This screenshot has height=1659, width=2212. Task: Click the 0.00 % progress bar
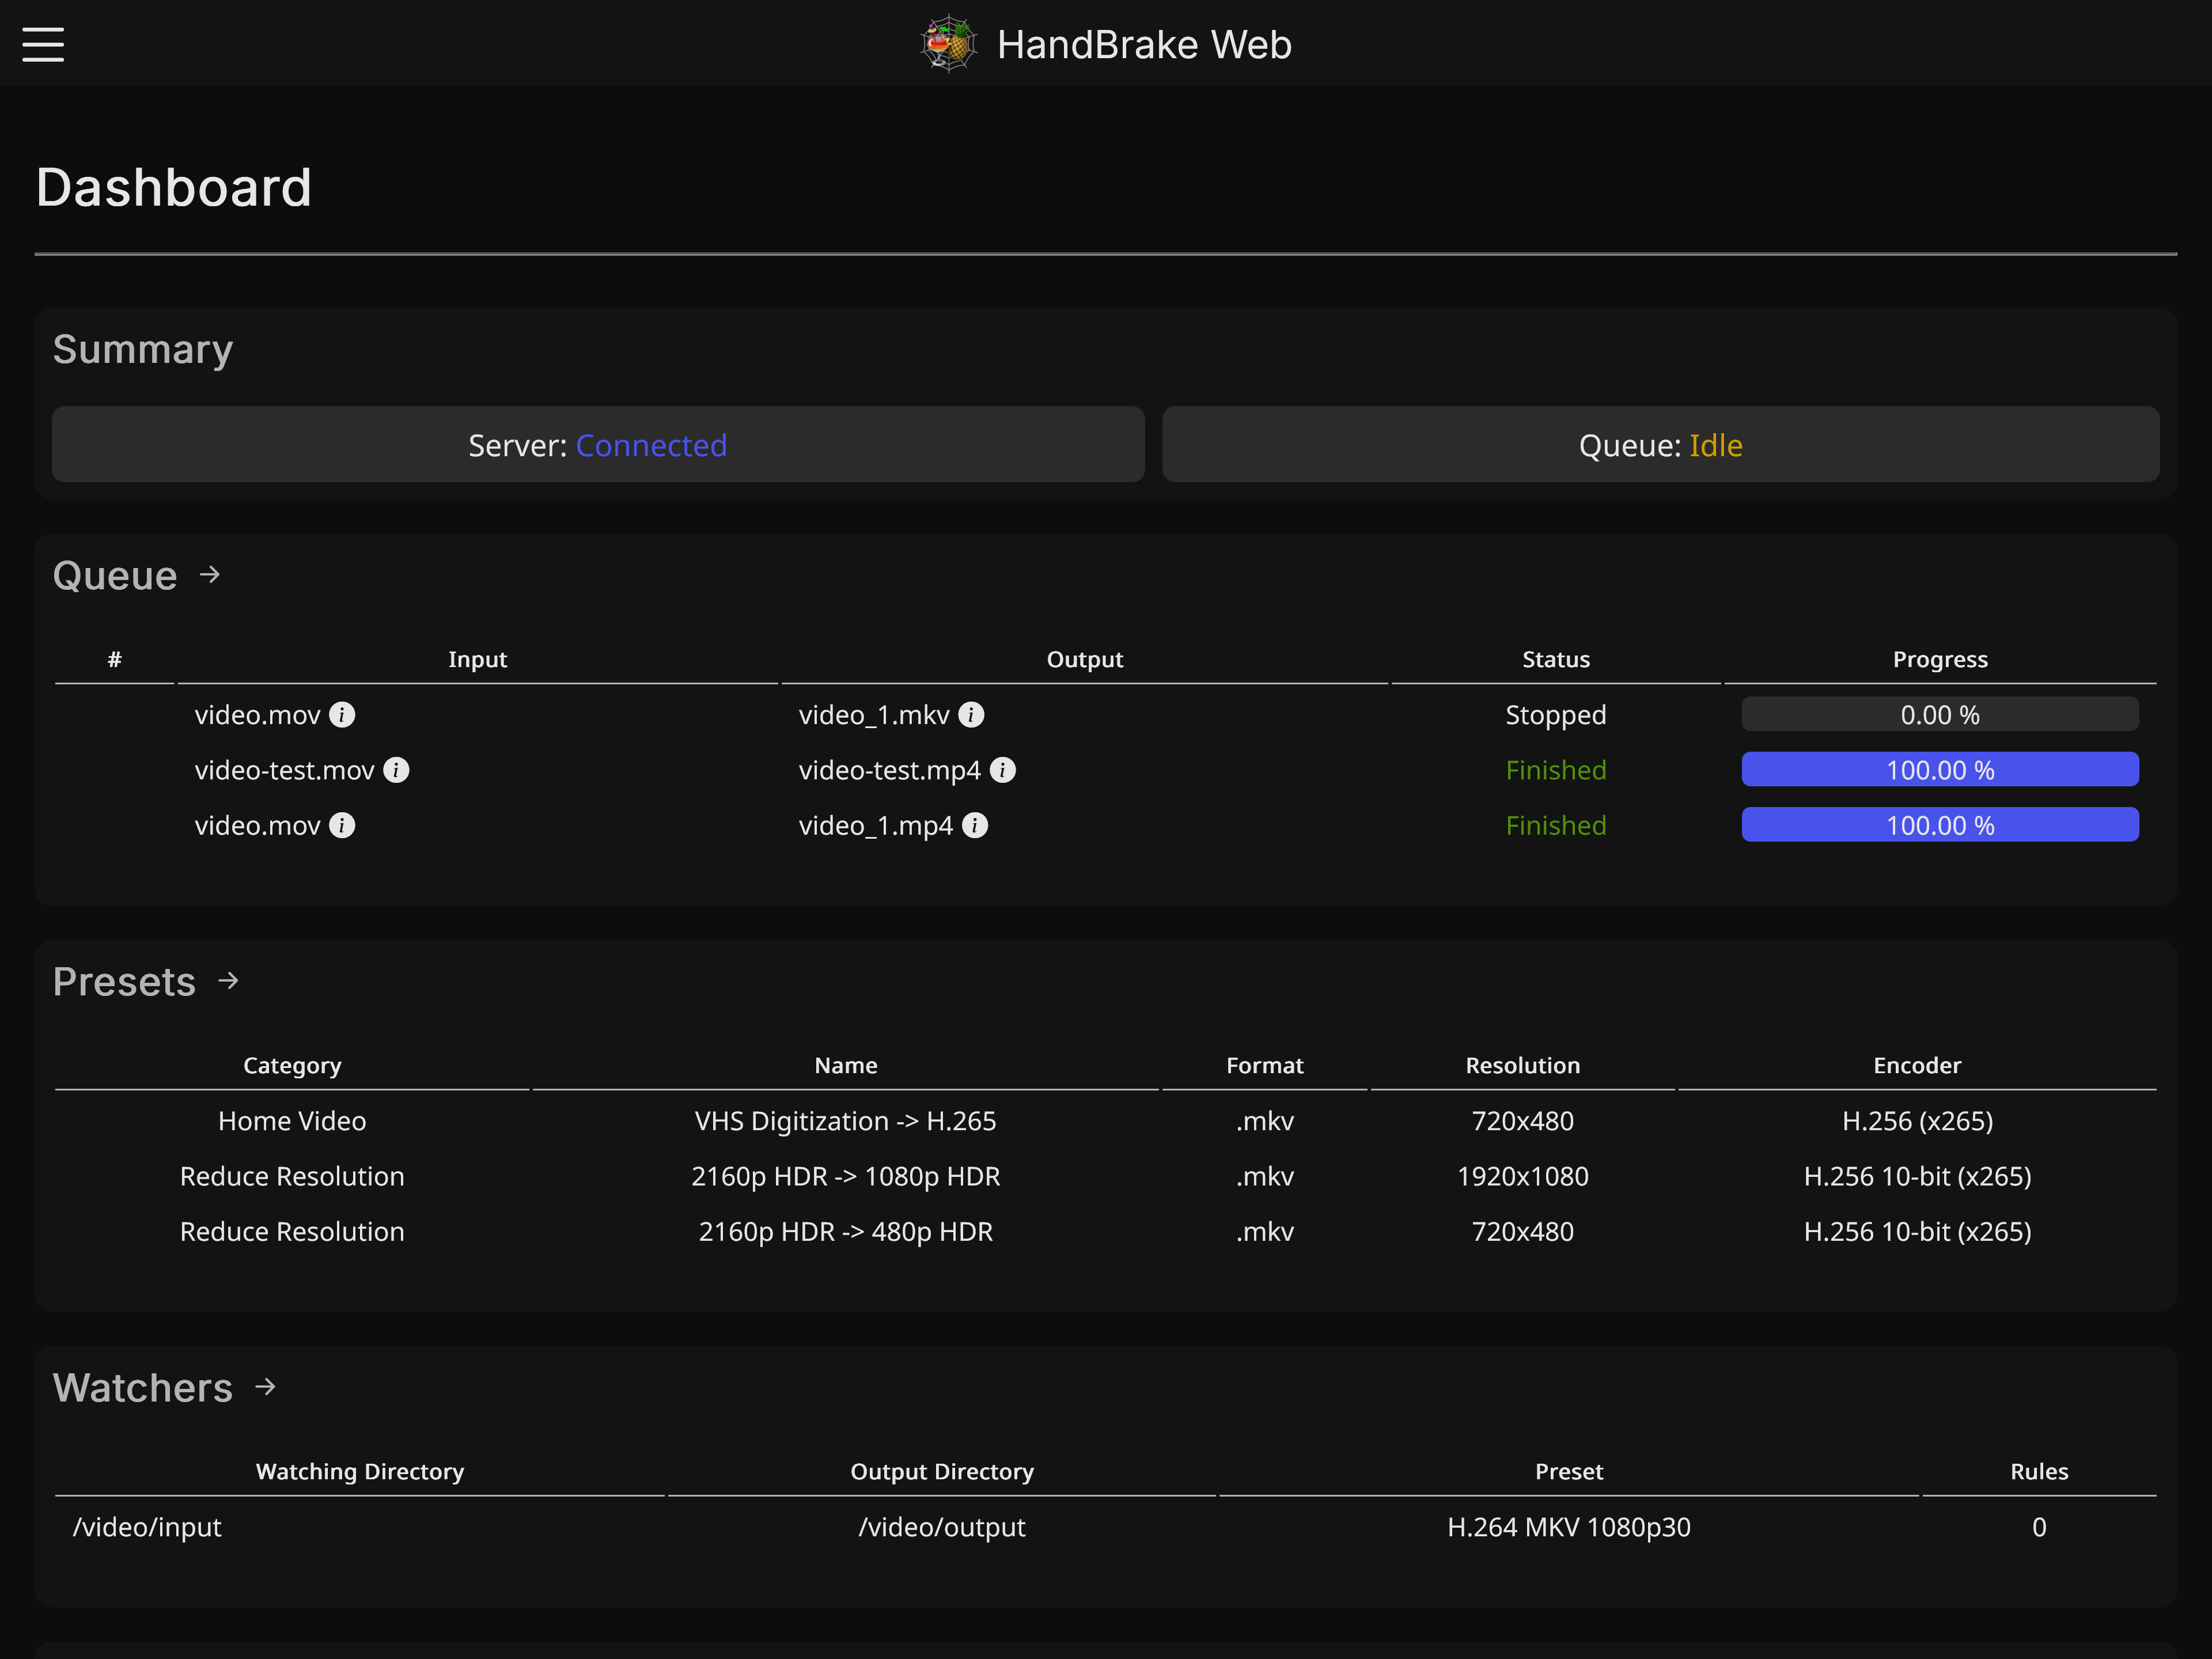coord(1940,714)
